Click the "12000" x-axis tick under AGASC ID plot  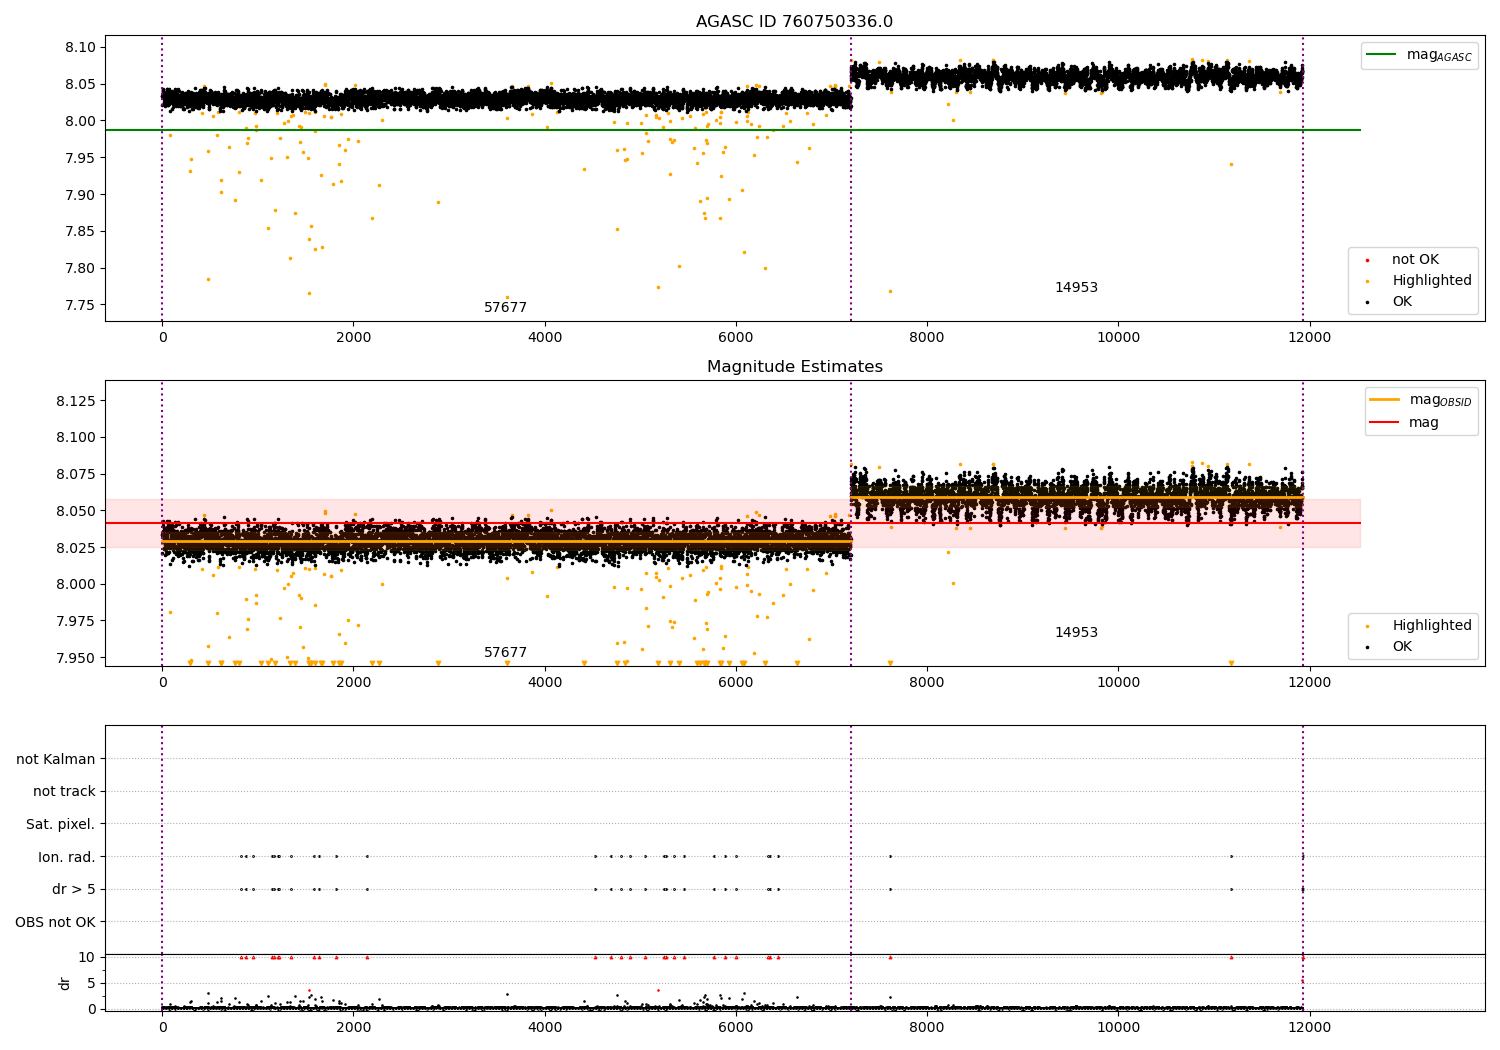coord(1309,338)
